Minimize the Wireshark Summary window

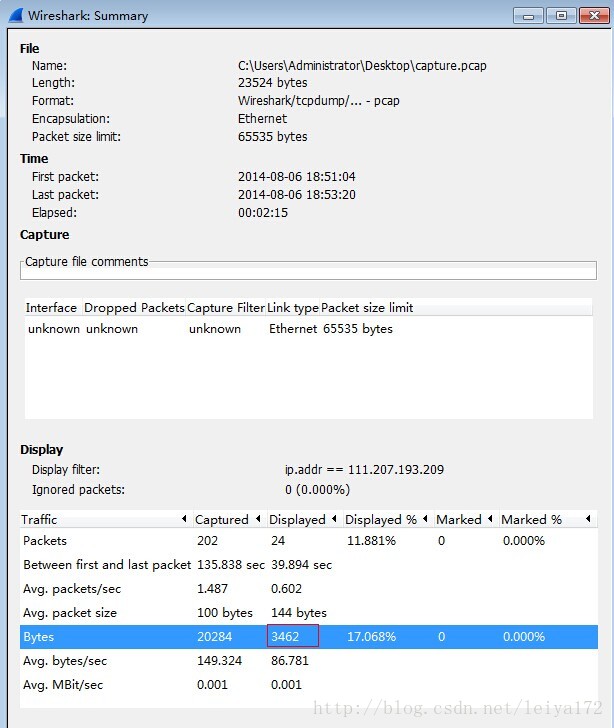click(x=528, y=16)
